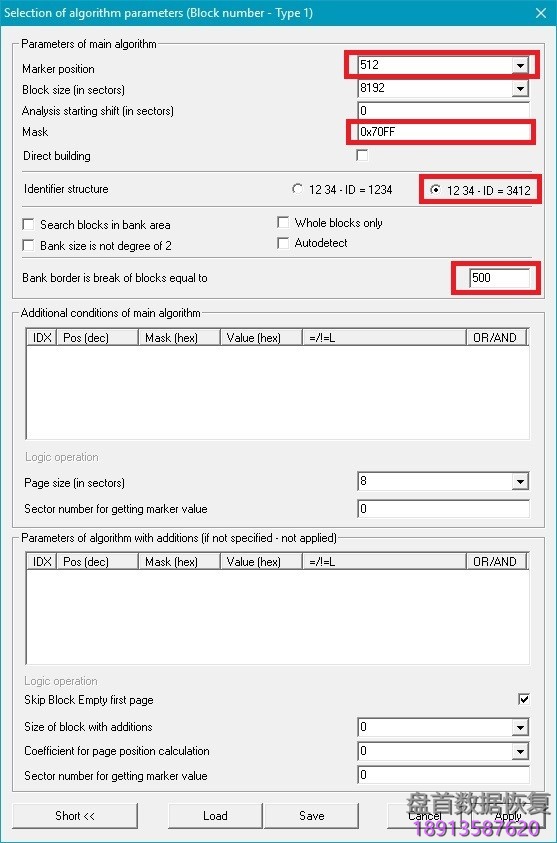Open the Marker position dropdown
The image size is (557, 843).
pyautogui.click(x=520, y=66)
